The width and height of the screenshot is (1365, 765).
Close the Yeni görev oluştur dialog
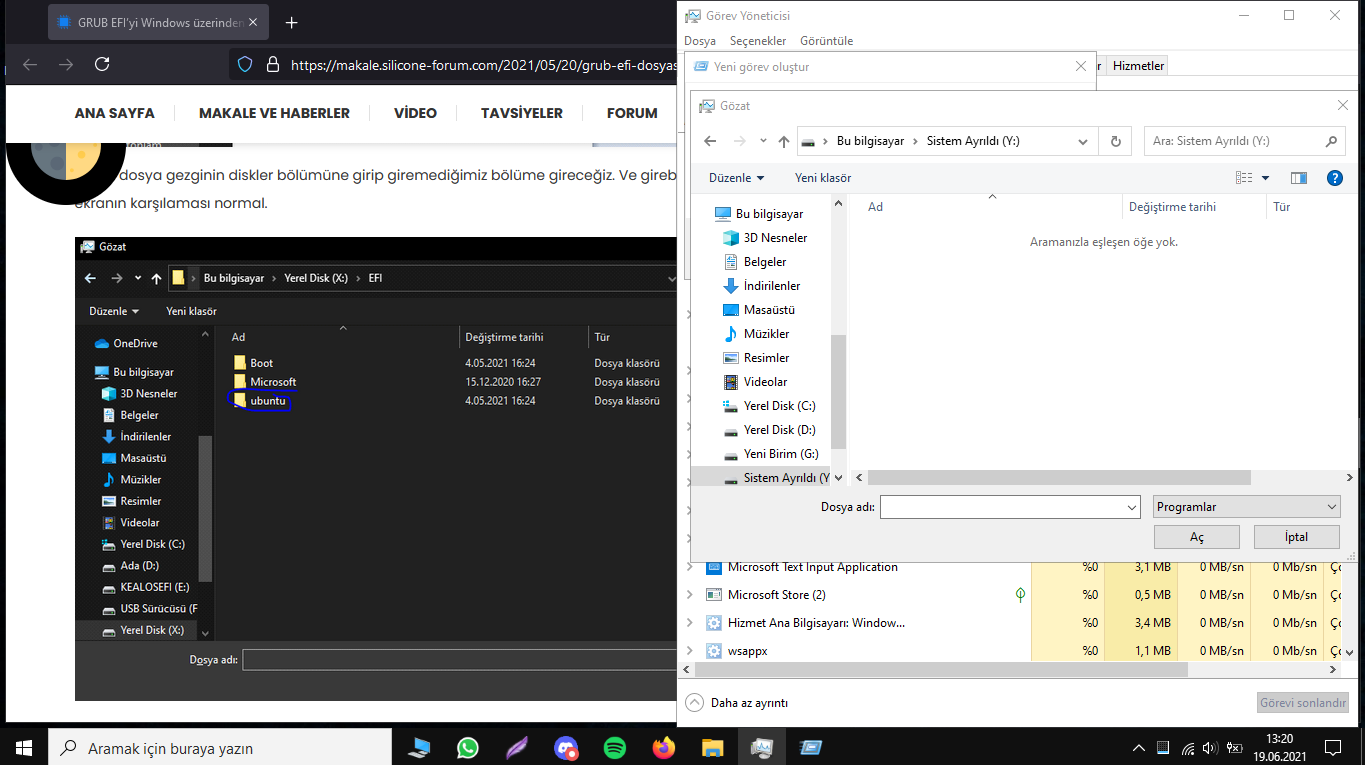(1080, 66)
